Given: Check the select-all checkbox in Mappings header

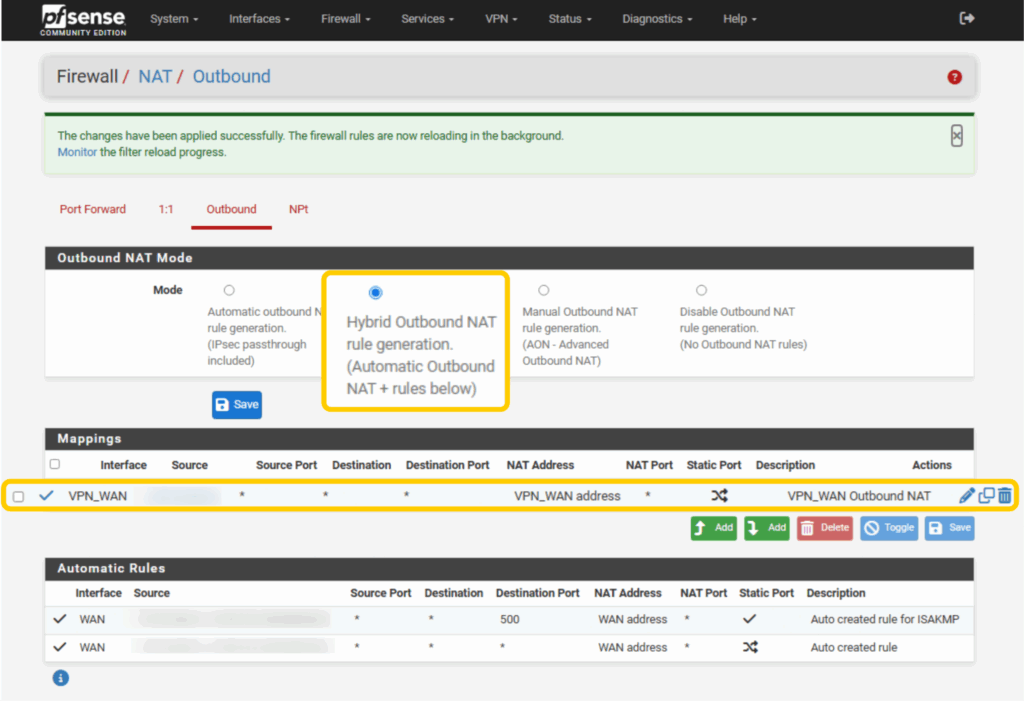Looking at the screenshot, I should pyautogui.click(x=55, y=464).
